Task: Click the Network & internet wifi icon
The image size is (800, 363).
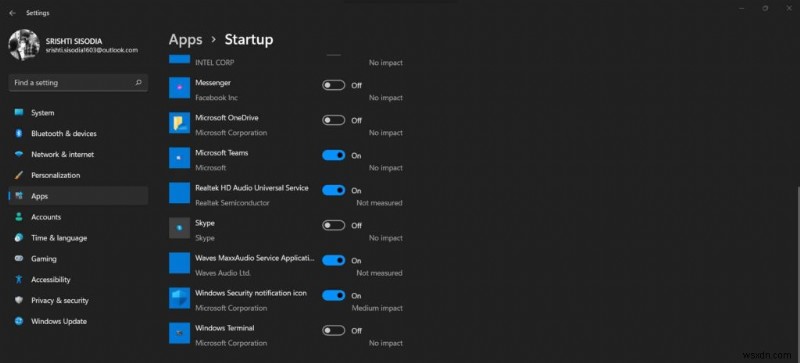Action: coord(19,154)
